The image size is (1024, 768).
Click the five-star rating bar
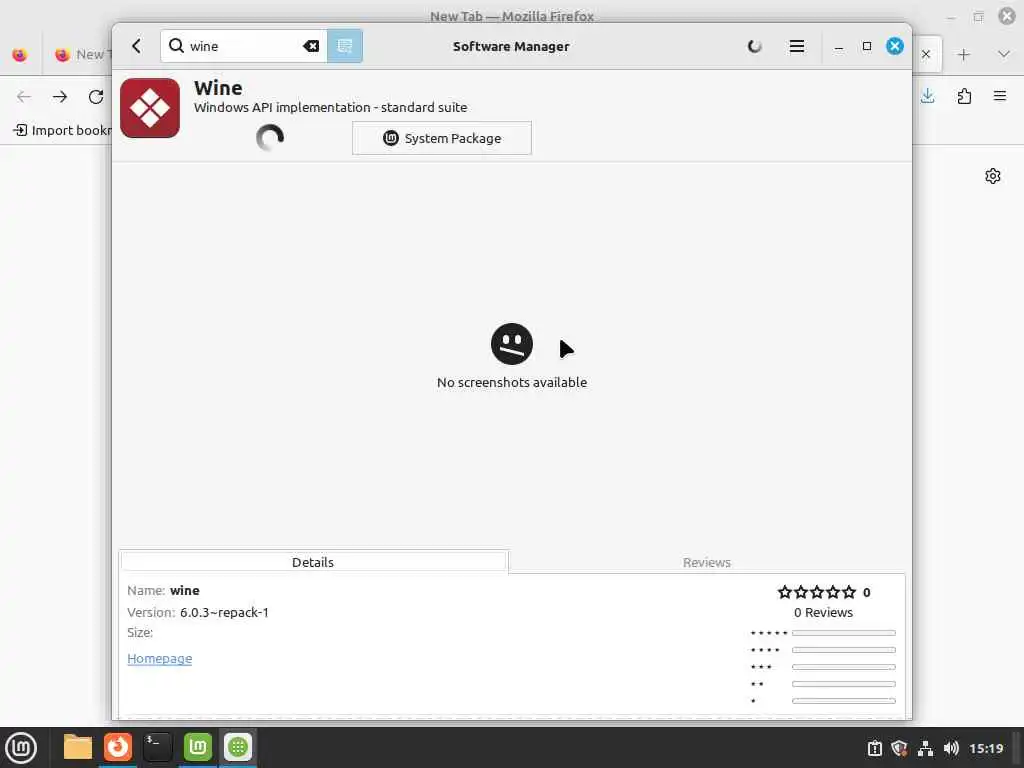[x=844, y=633]
